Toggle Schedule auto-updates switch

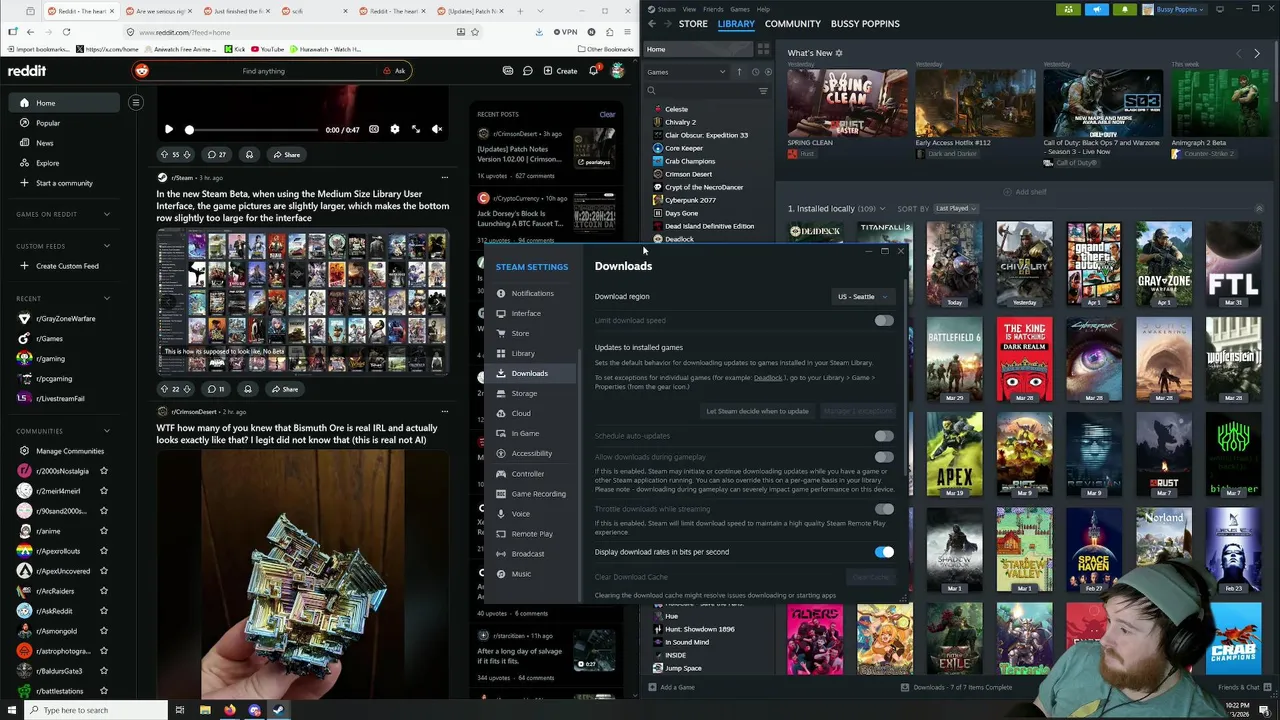click(884, 436)
